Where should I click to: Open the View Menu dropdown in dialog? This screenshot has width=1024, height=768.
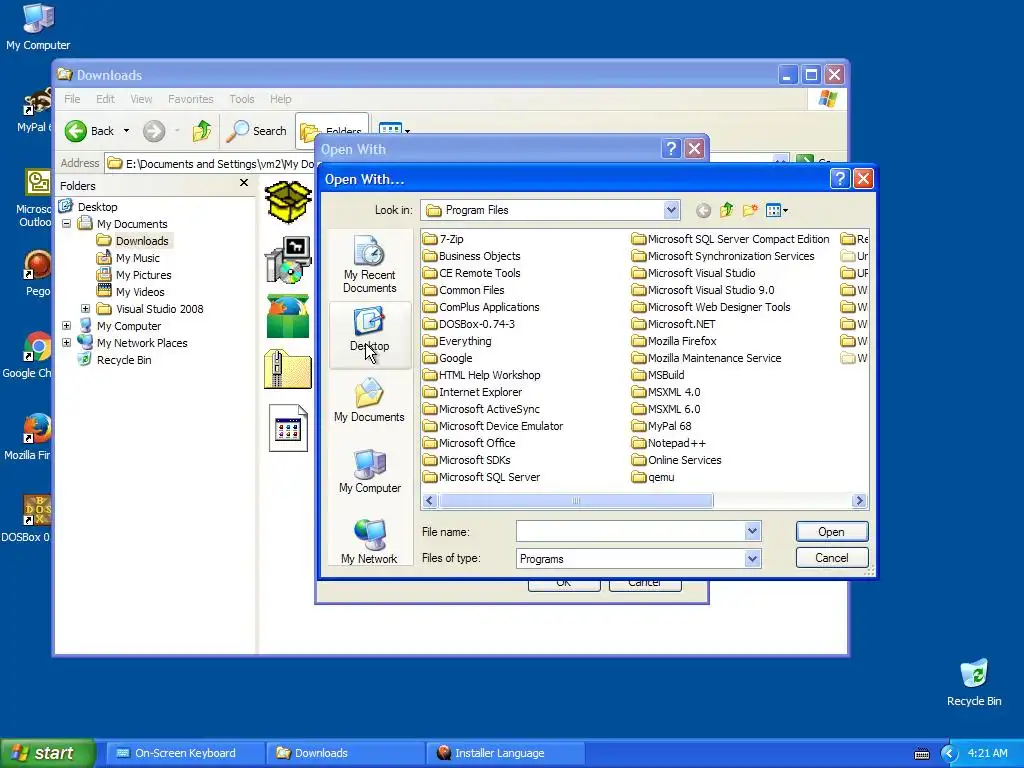point(776,210)
